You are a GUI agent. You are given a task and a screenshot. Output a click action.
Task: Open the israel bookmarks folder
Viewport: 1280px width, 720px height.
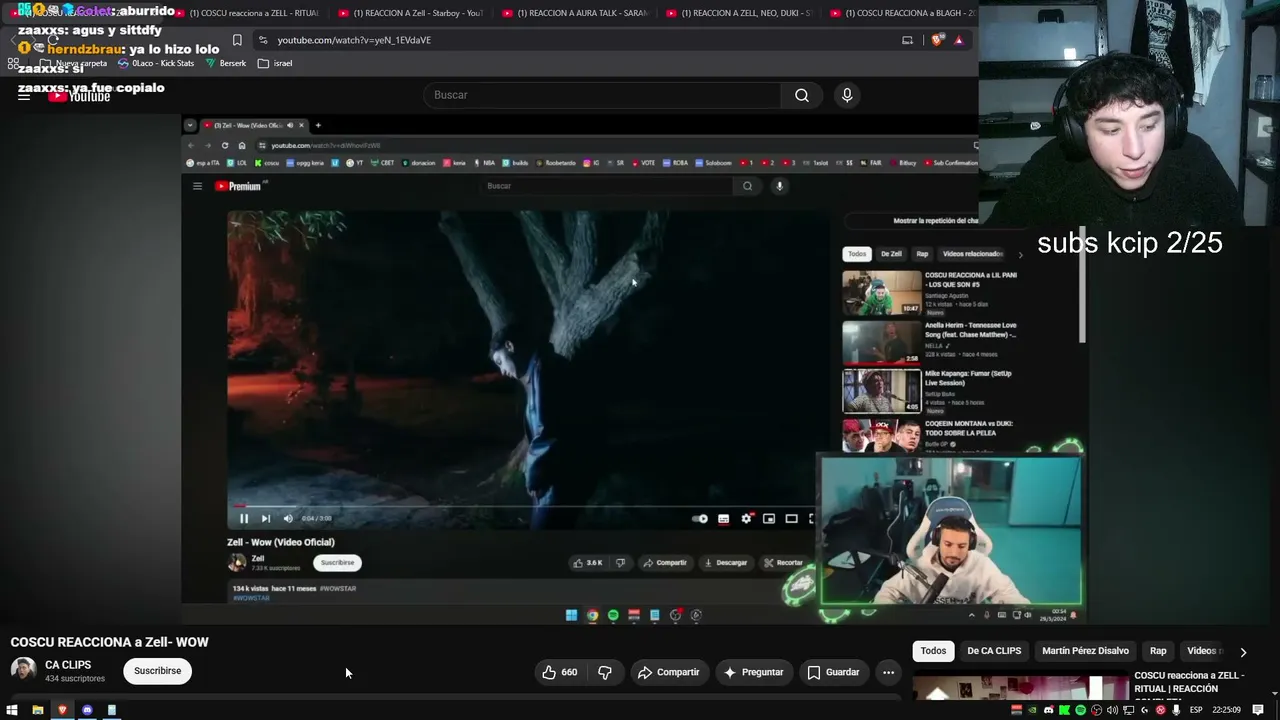(275, 63)
